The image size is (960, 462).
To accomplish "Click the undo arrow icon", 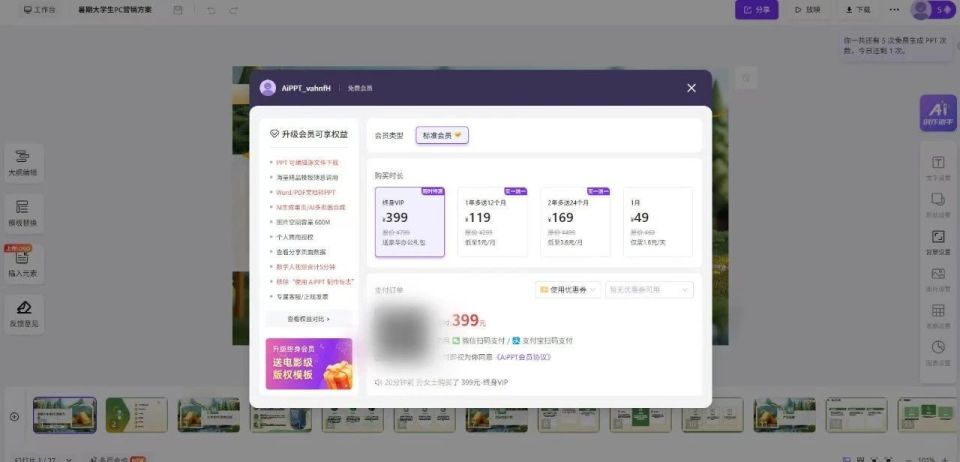I will (x=211, y=10).
